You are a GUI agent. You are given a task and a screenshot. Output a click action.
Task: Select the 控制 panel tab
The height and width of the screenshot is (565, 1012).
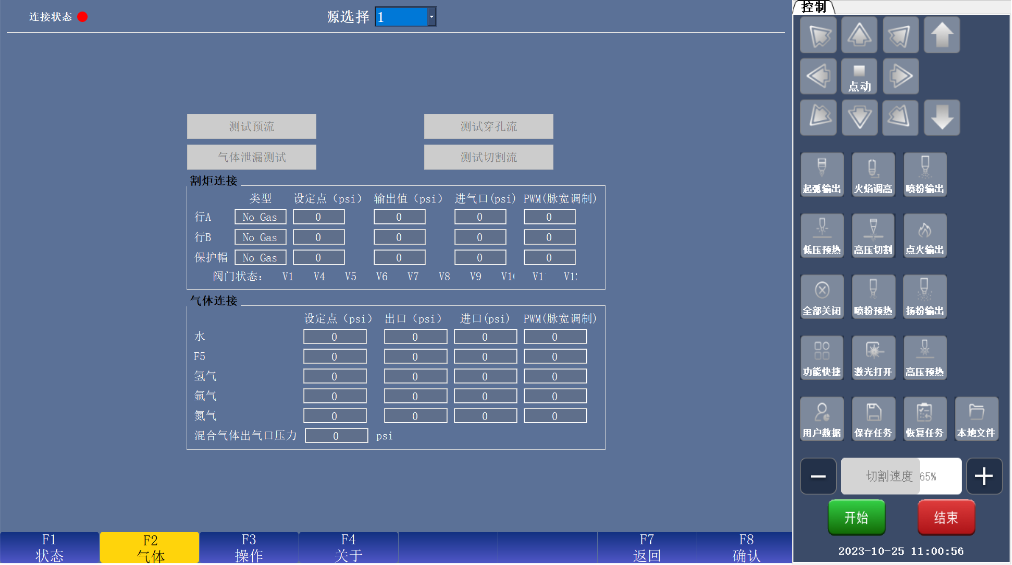coord(814,7)
